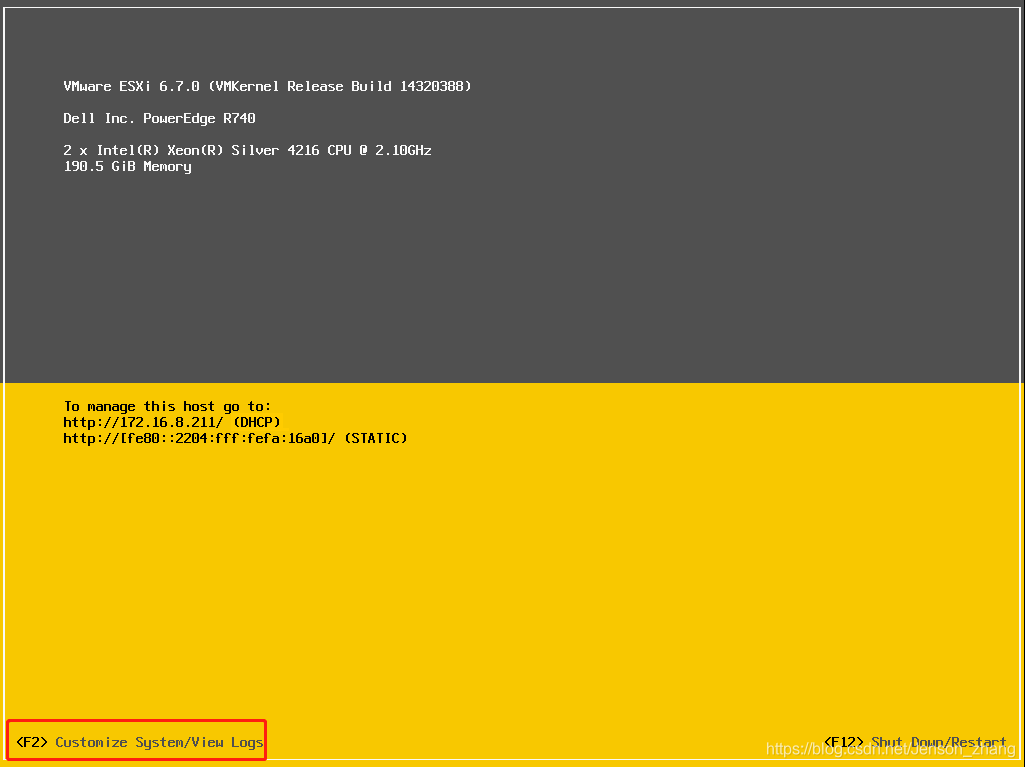Click the VMware ESXi 6.7.0 build line

coord(267,86)
